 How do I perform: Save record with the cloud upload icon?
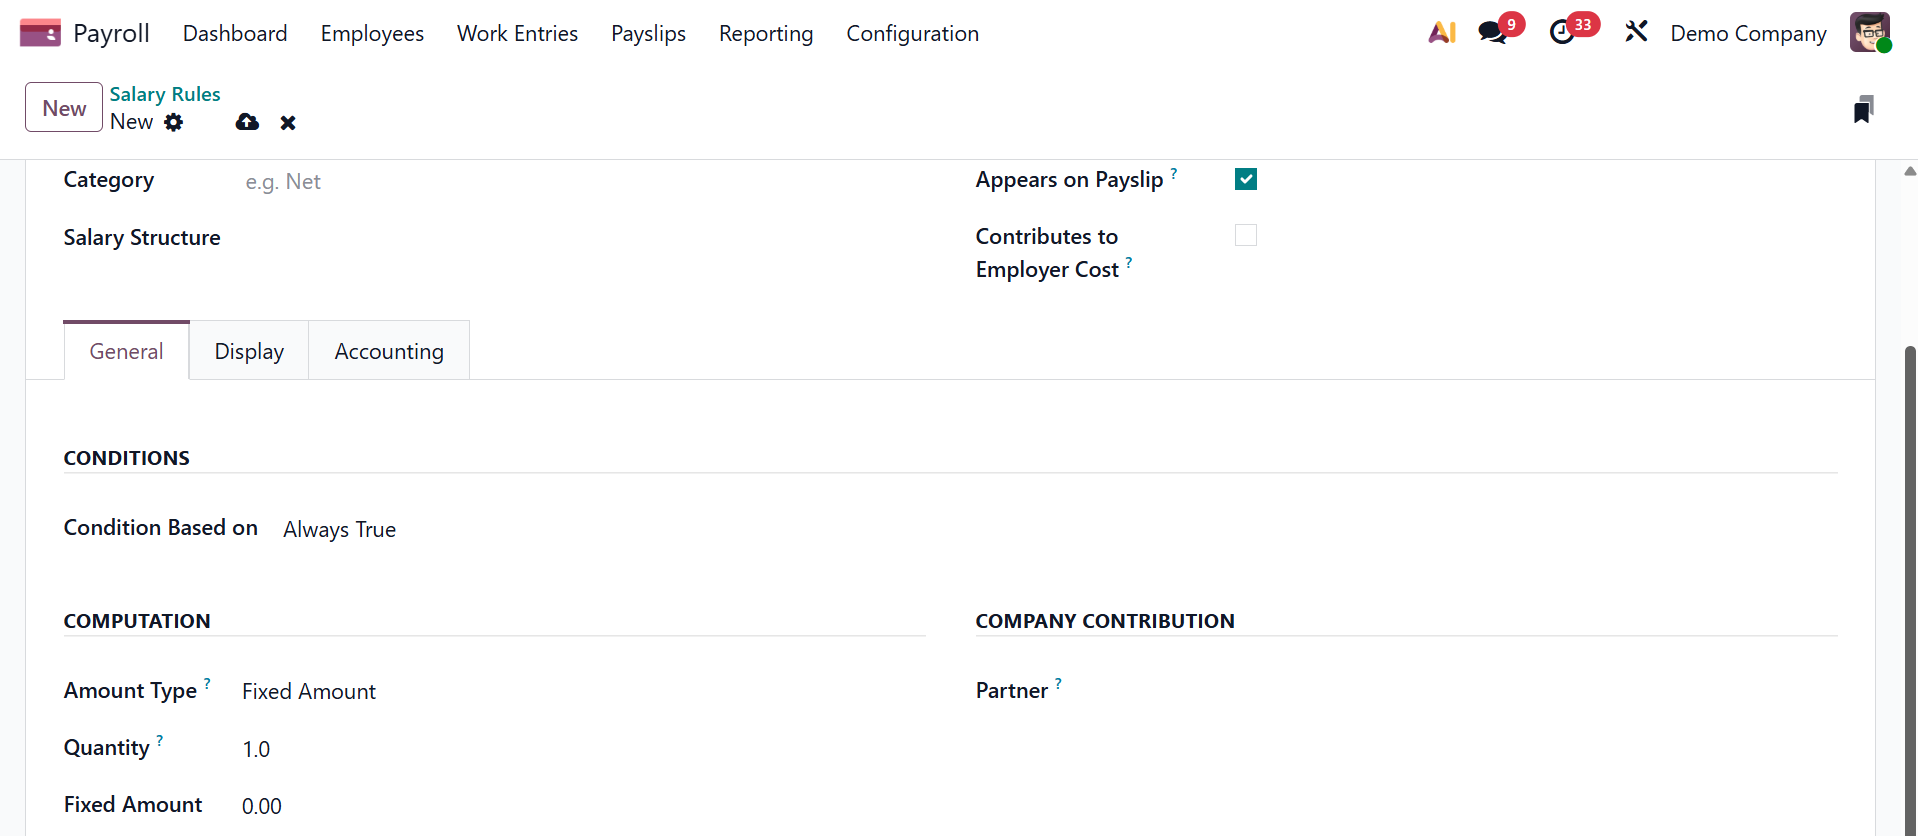[247, 122]
